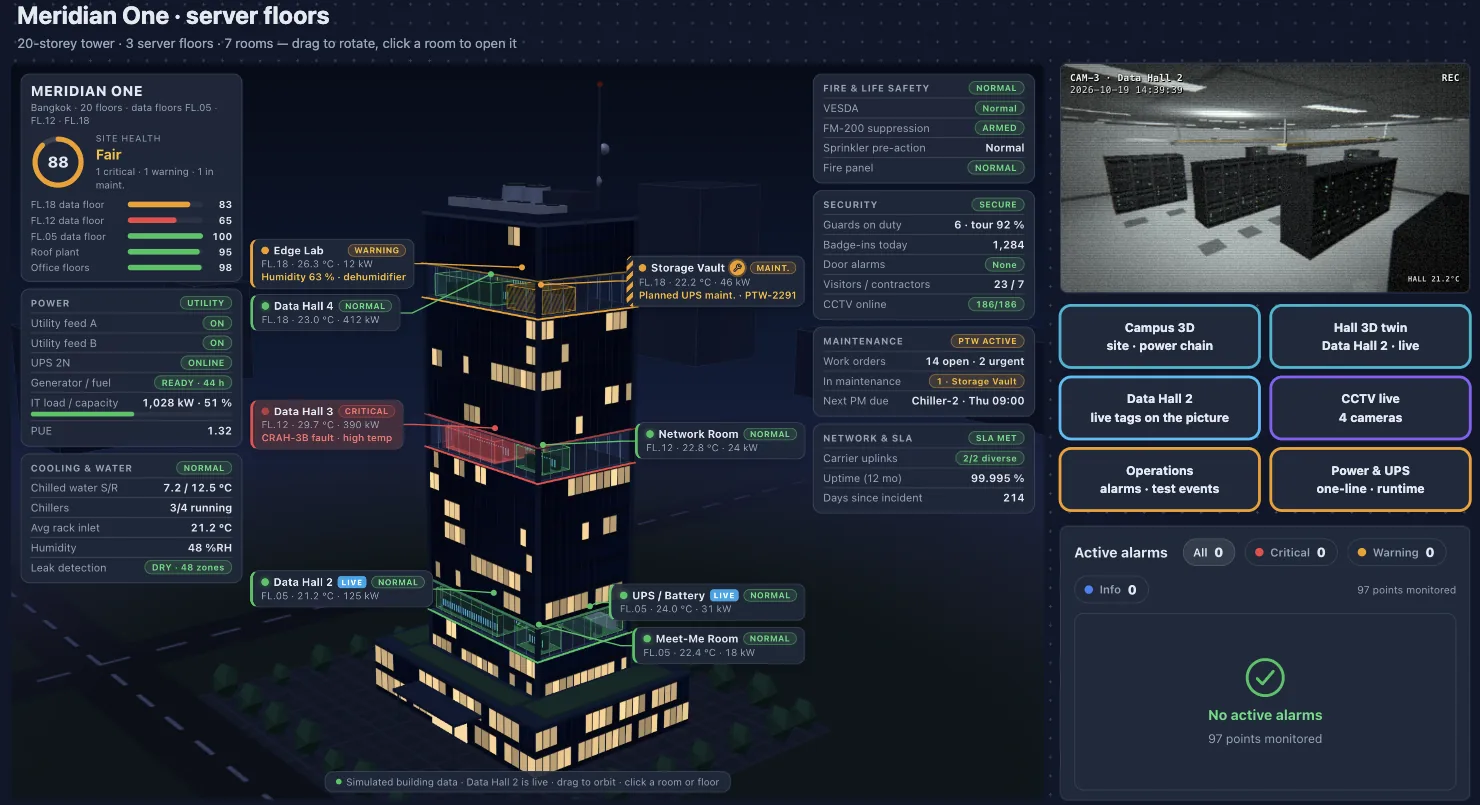
Task: Open the Data Hall 3 critical label
Action: [x=327, y=425]
